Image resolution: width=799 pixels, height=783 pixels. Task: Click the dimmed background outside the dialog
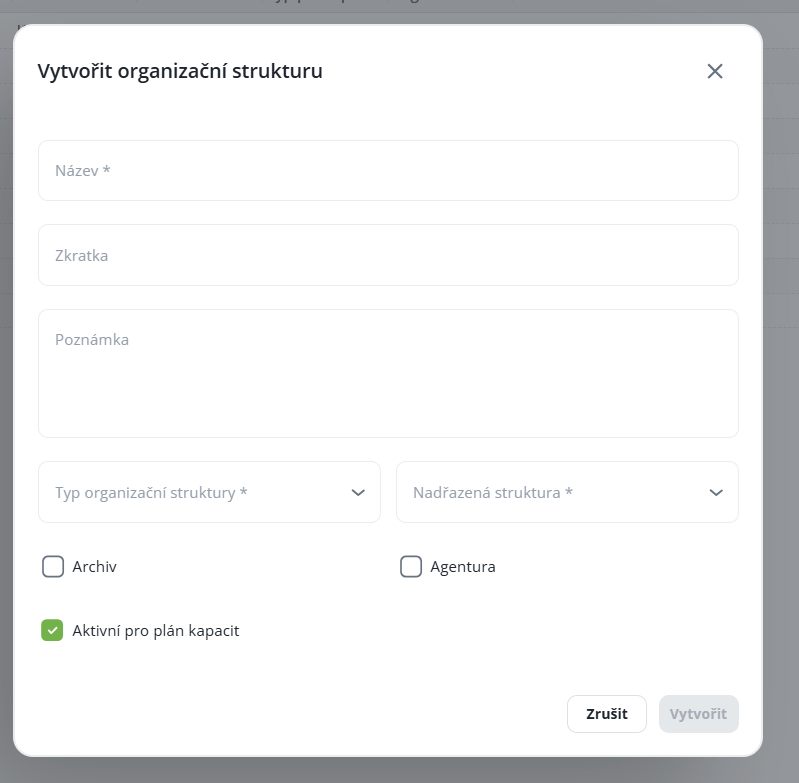781,400
